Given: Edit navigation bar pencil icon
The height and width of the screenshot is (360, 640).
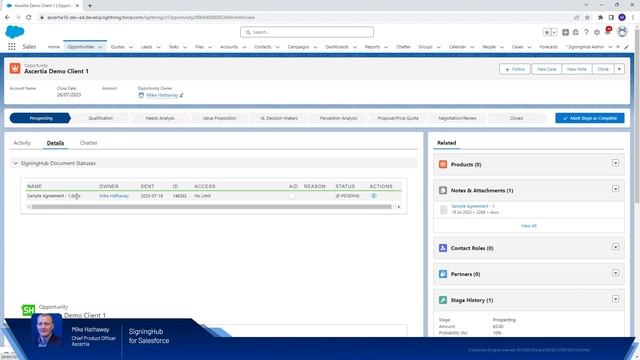Looking at the screenshot, I should [x=627, y=47].
